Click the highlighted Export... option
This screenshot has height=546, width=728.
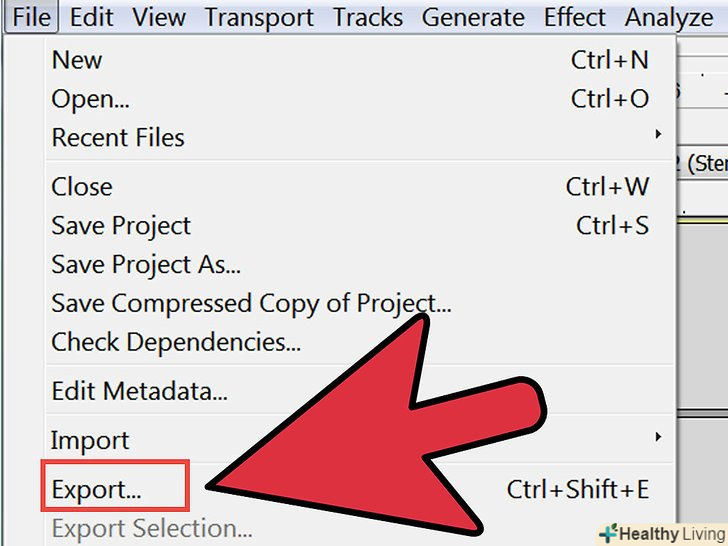coord(97,490)
